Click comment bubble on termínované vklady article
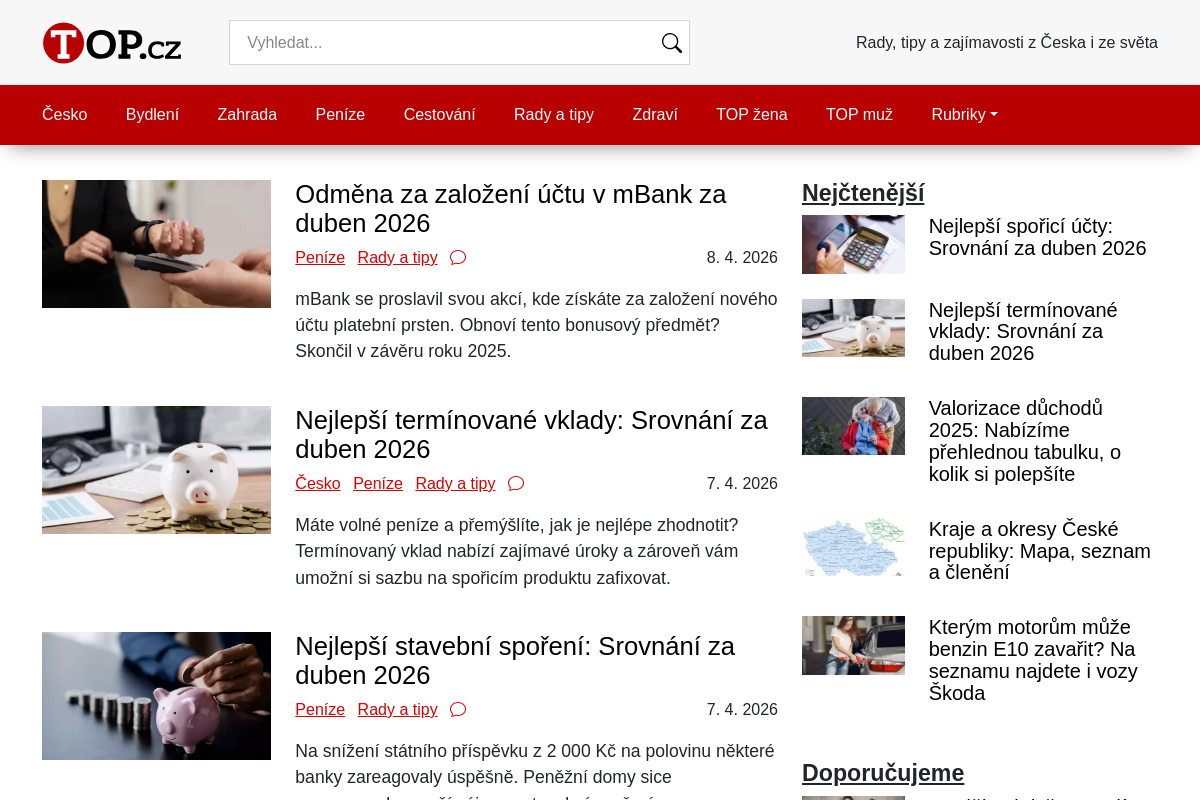 tap(515, 483)
